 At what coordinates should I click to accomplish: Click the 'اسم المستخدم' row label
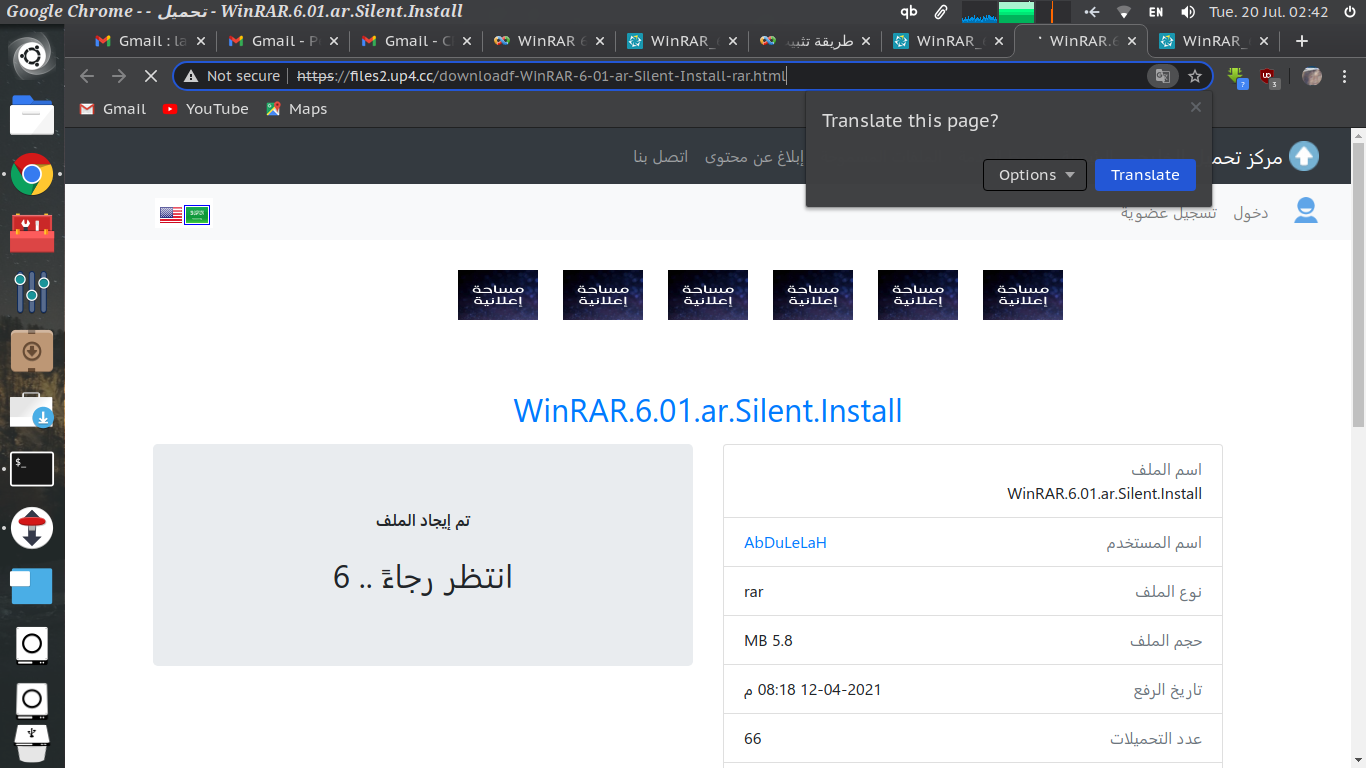[x=1154, y=543]
